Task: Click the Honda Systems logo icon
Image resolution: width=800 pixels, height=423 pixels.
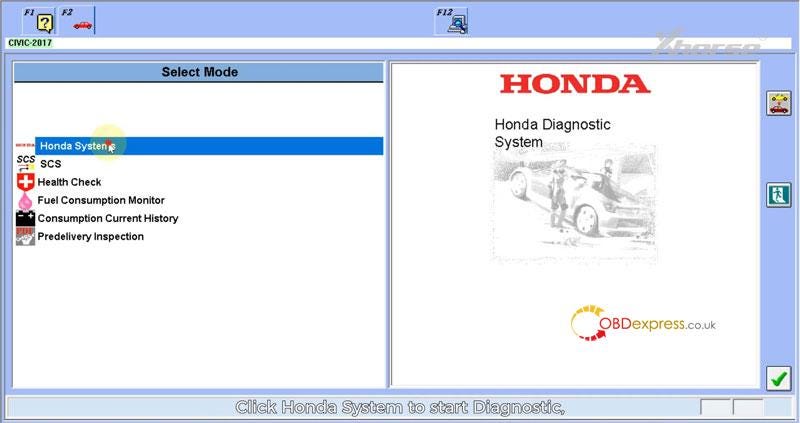Action: (25, 145)
